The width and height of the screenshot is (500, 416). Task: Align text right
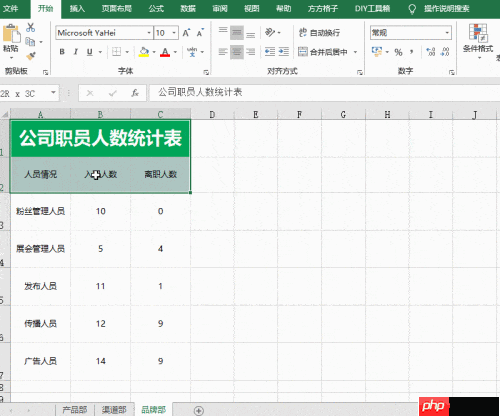click(x=251, y=52)
